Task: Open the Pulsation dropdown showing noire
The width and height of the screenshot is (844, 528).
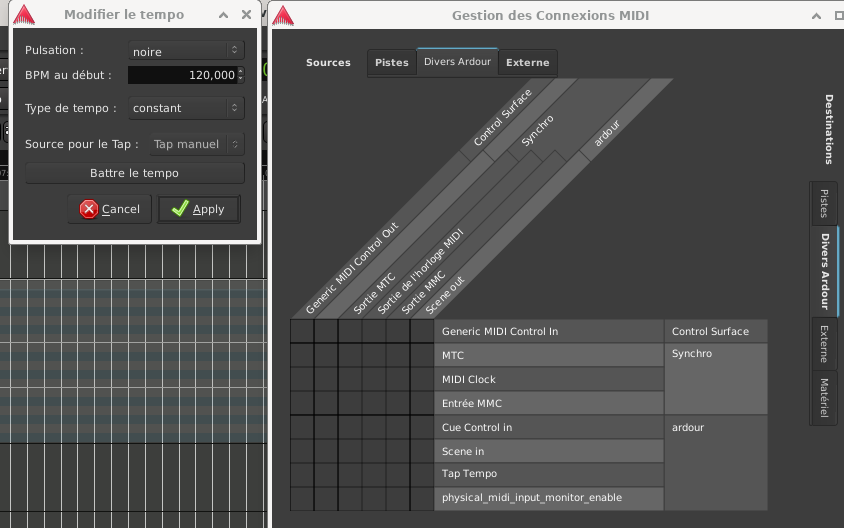Action: pos(186,51)
